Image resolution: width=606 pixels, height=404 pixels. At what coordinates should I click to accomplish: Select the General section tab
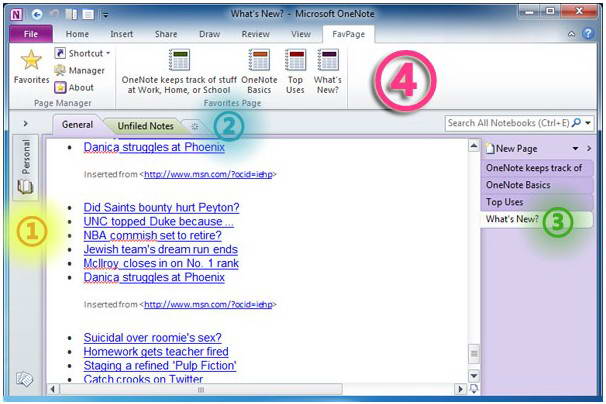(x=77, y=125)
